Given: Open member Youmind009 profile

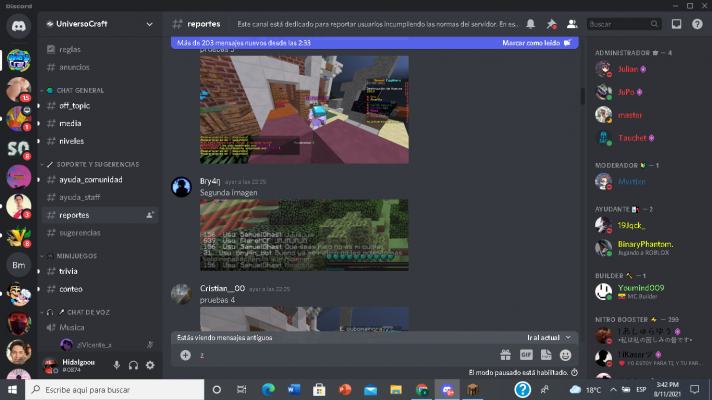Looking at the screenshot, I should (x=648, y=291).
